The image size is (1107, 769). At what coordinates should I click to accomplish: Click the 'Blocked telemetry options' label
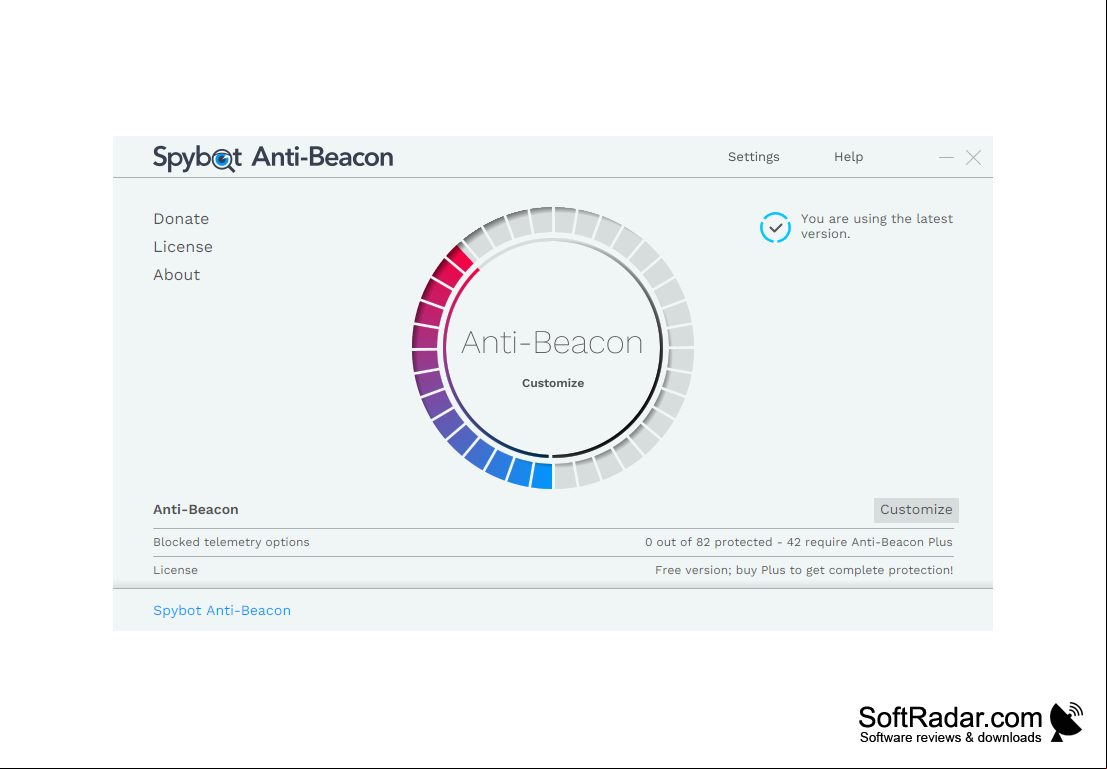pyautogui.click(x=231, y=542)
